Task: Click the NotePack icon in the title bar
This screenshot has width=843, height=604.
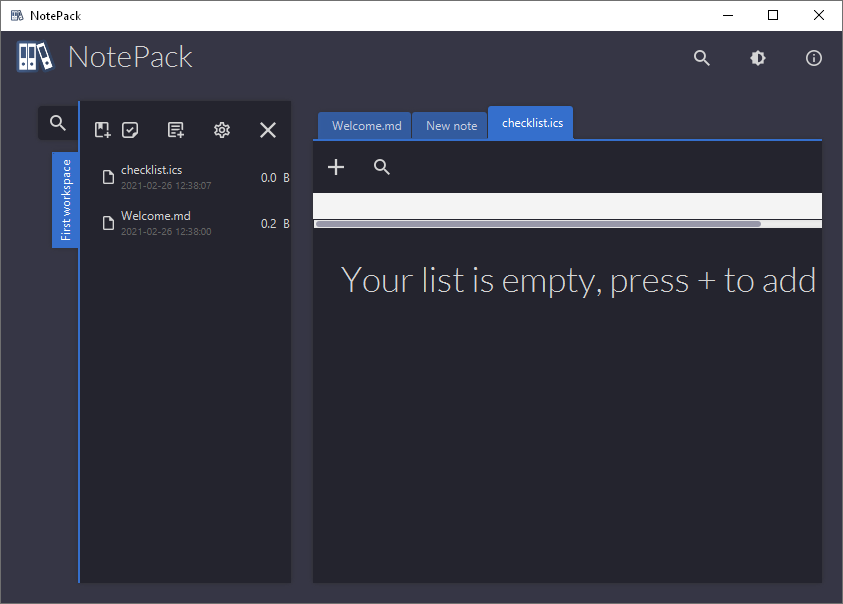Action: click(x=15, y=15)
